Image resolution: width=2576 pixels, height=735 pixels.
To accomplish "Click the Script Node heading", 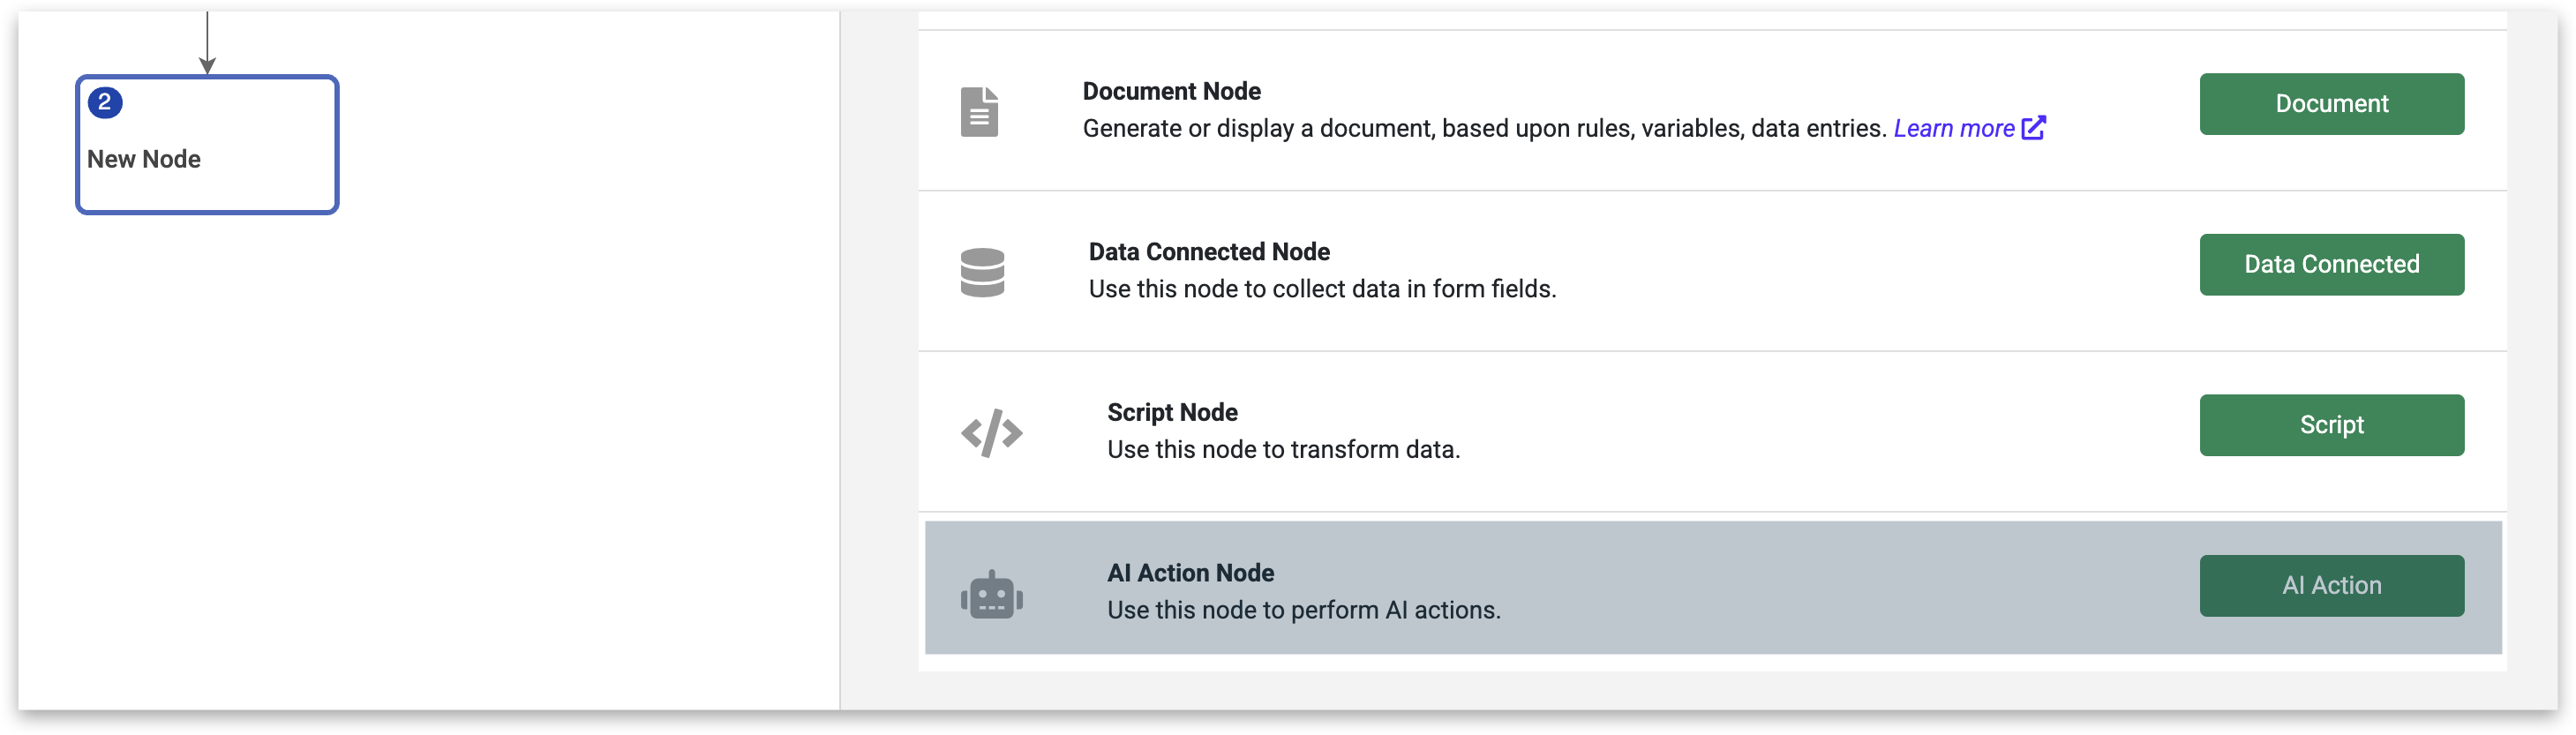I will coord(1172,412).
